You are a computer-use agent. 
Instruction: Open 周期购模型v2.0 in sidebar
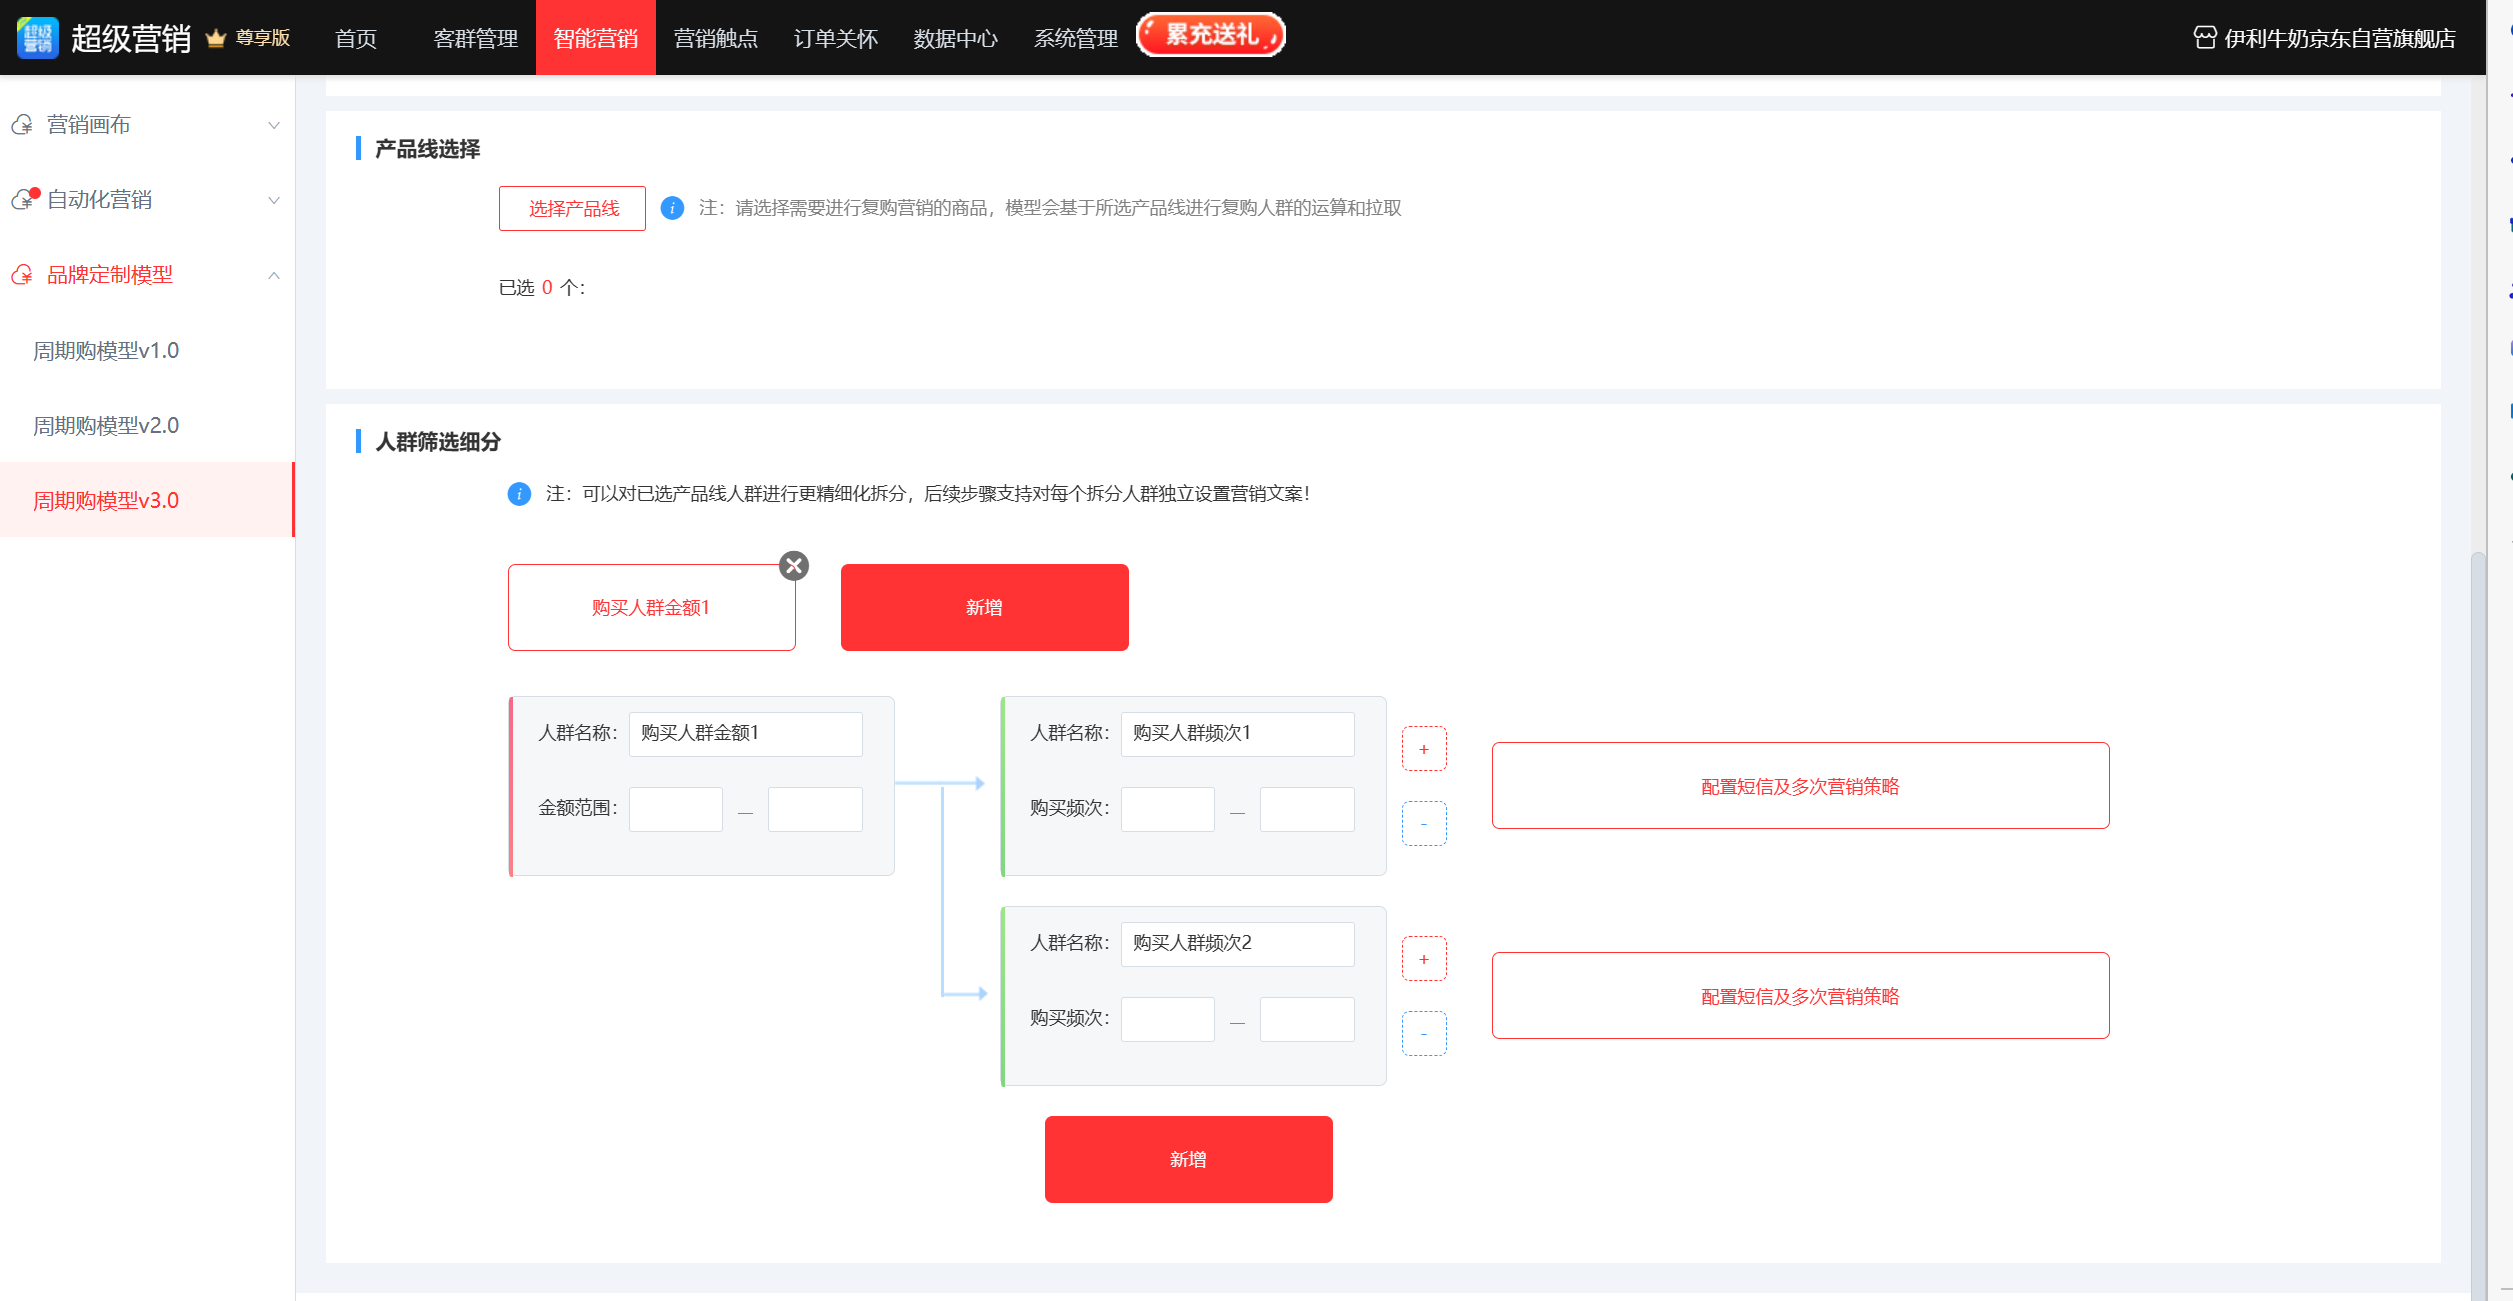coord(147,425)
